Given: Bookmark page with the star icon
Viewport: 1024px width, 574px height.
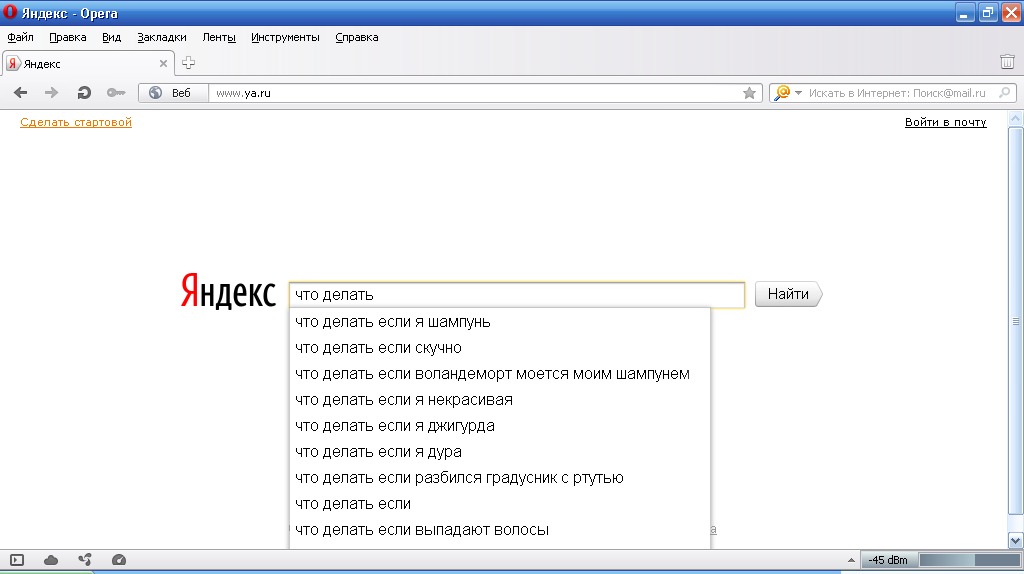Looking at the screenshot, I should (x=749, y=93).
